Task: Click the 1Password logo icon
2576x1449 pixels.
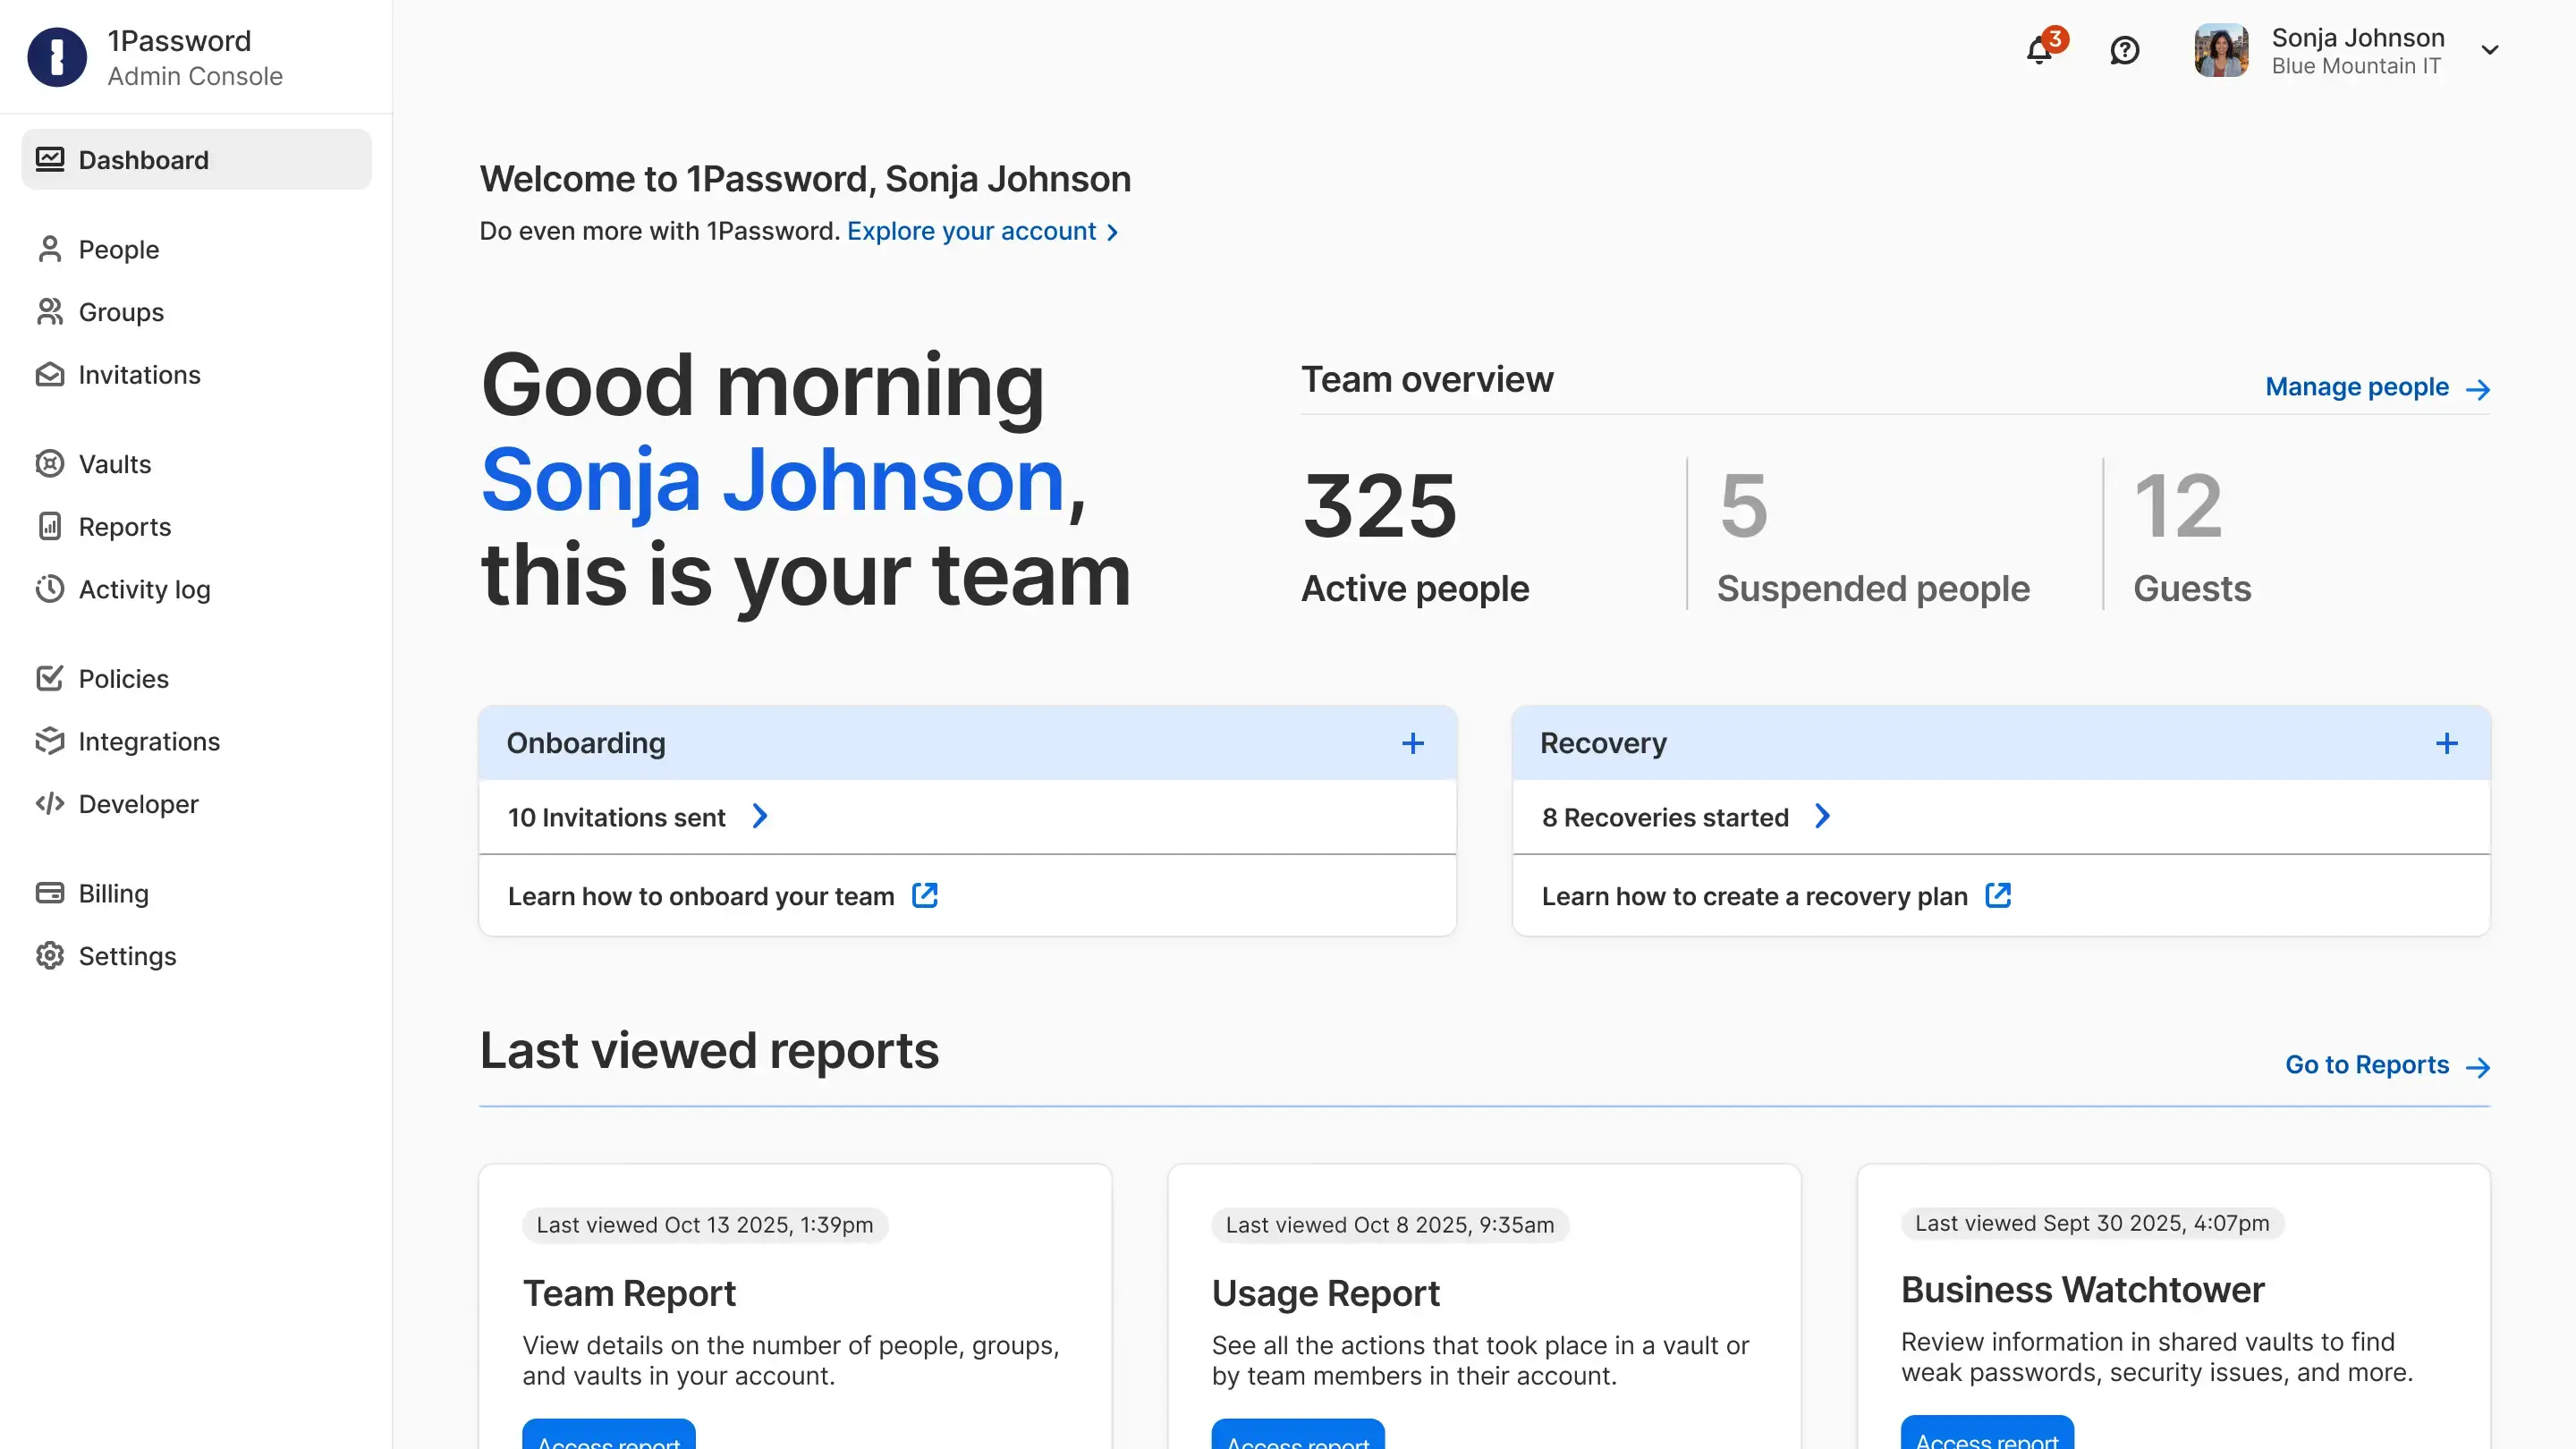Action: coord(57,57)
